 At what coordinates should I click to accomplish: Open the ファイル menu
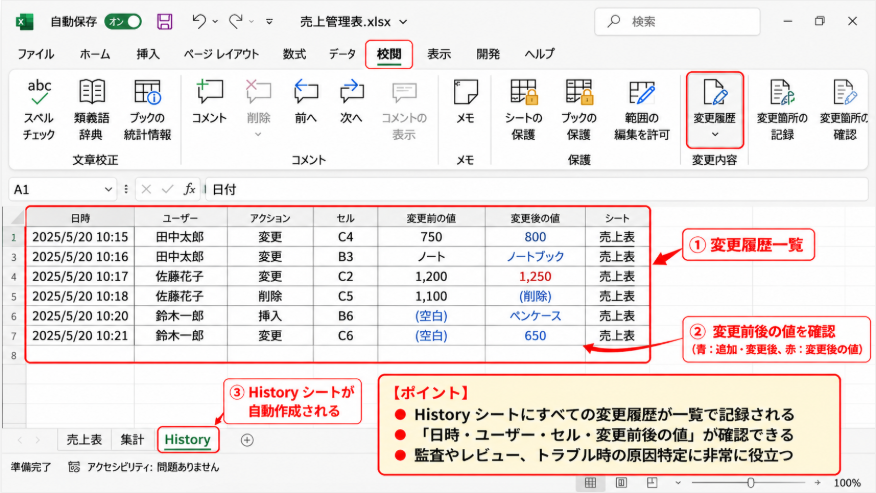pos(36,54)
